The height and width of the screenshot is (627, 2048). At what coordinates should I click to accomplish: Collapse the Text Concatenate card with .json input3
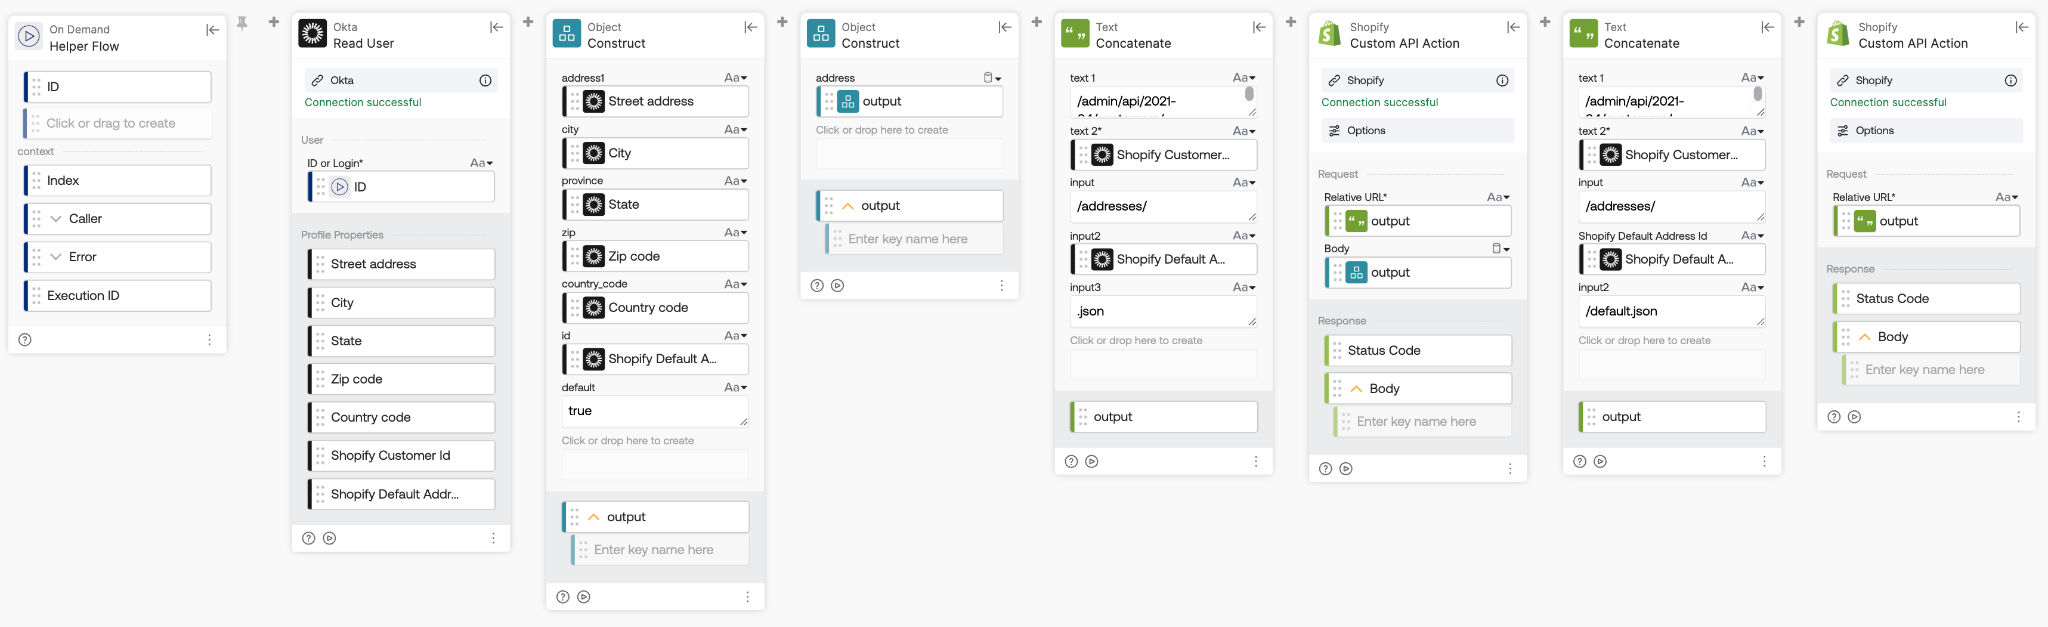click(1259, 27)
